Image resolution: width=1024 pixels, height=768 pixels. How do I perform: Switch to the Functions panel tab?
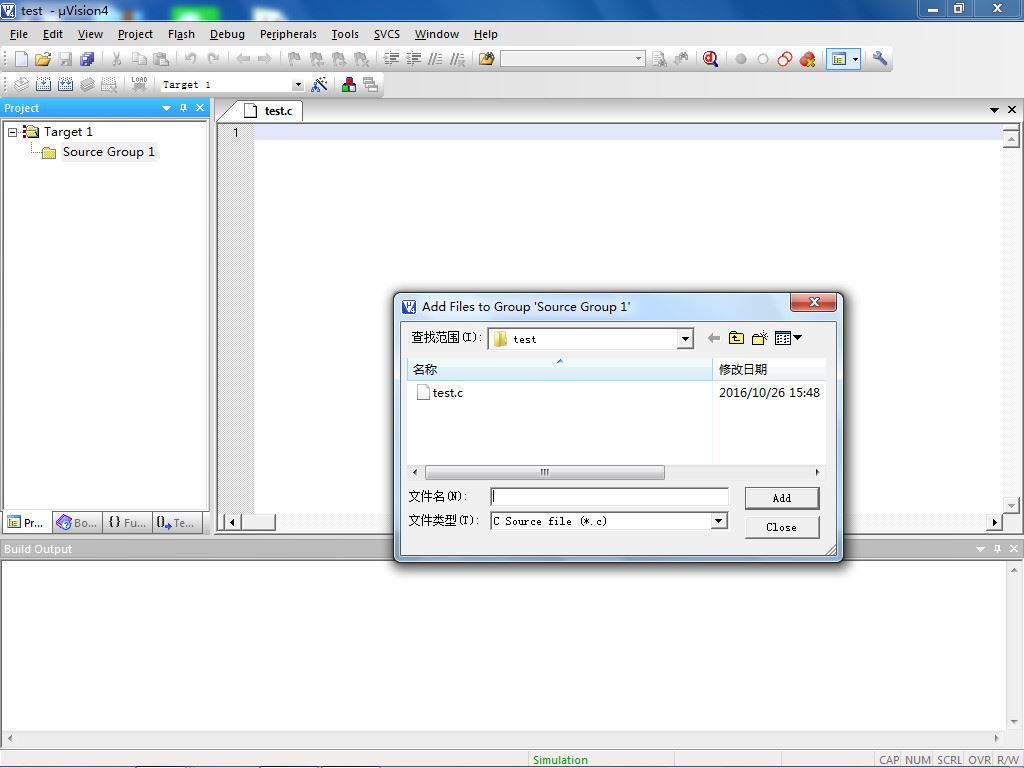click(x=127, y=522)
